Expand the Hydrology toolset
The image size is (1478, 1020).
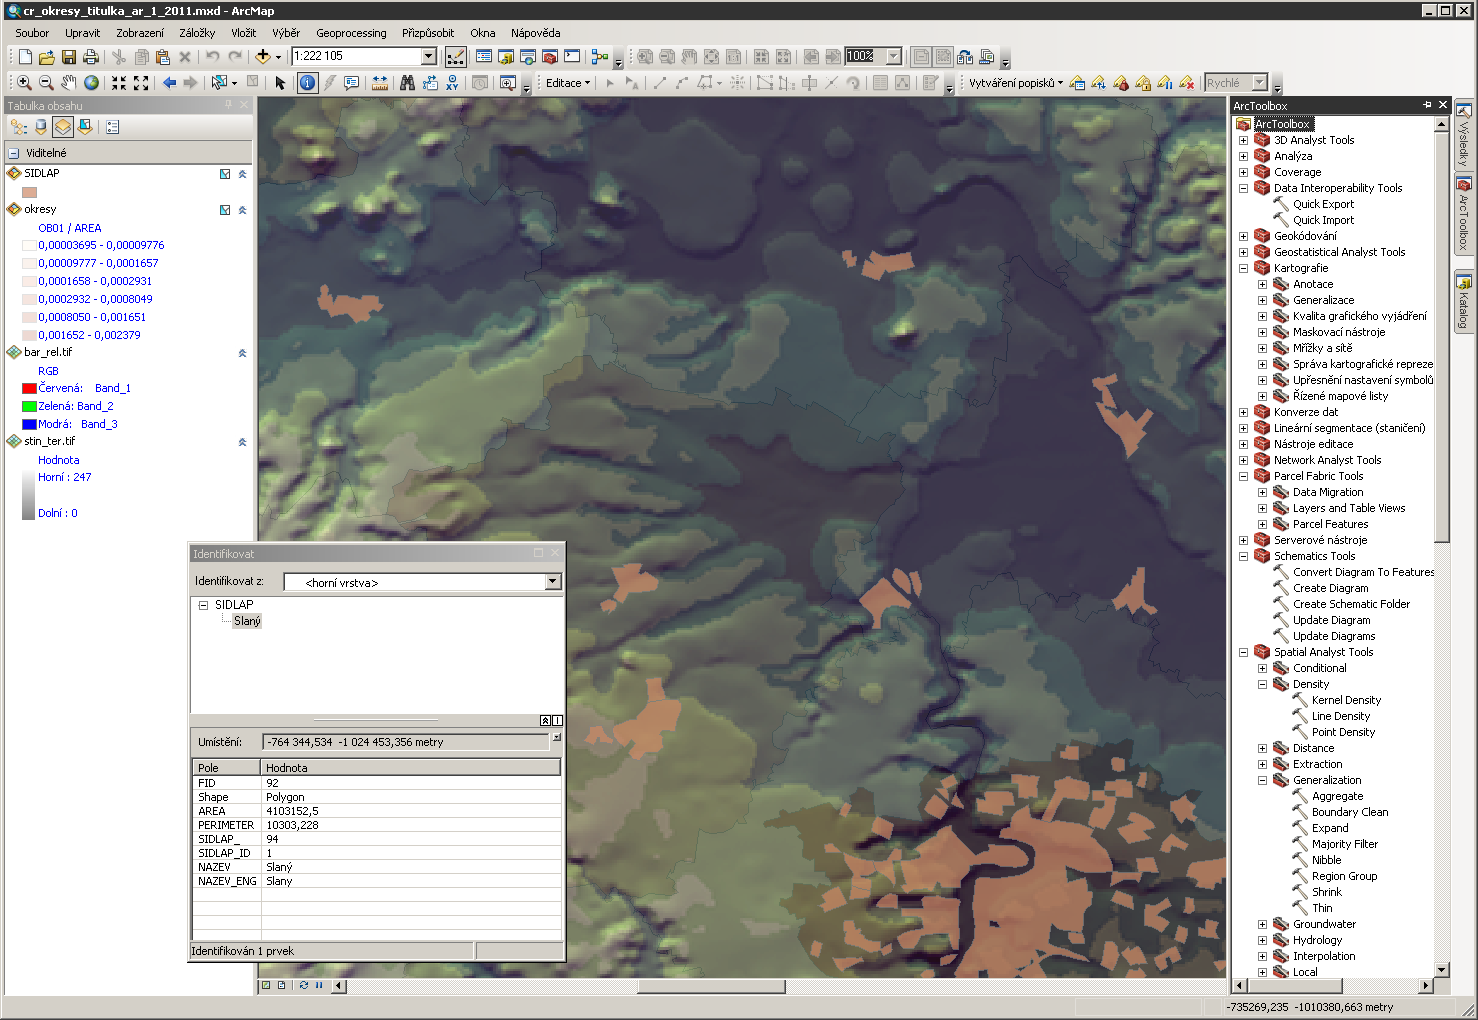click(x=1262, y=940)
